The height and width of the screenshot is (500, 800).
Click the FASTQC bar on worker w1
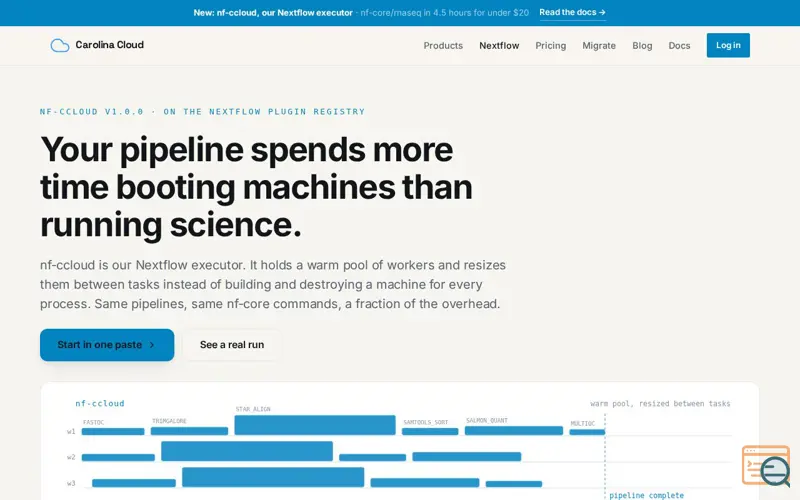point(113,431)
